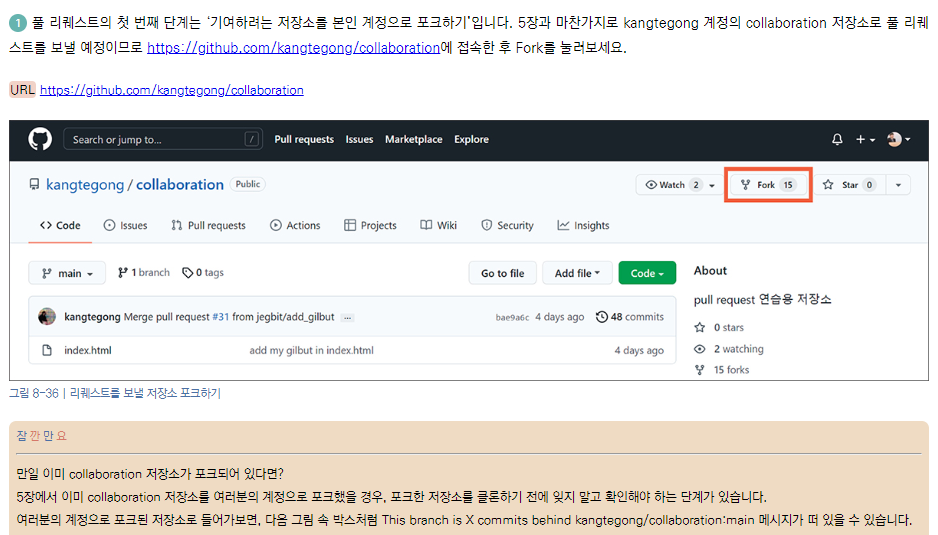Open the main branch selector dropdown
This screenshot has width=938, height=535.
tap(67, 273)
